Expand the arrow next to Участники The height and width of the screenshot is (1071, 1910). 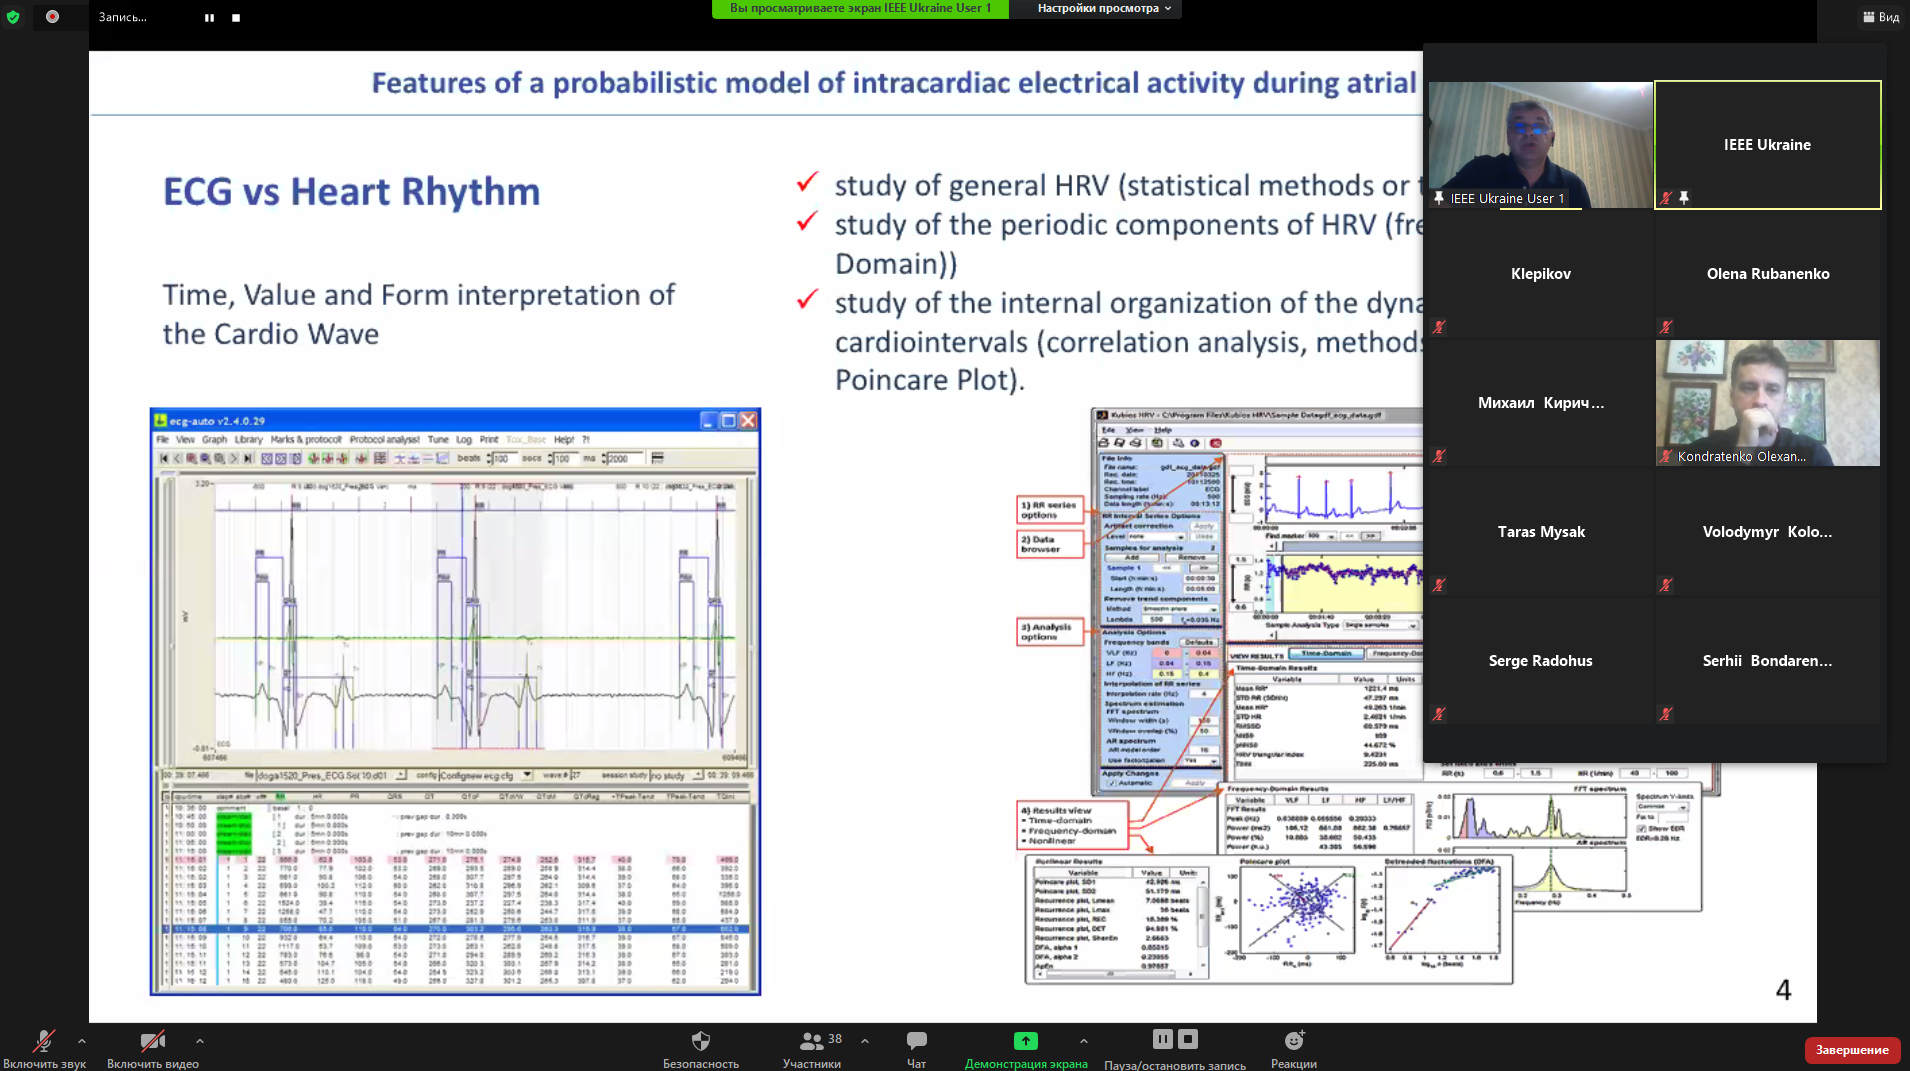[865, 1041]
